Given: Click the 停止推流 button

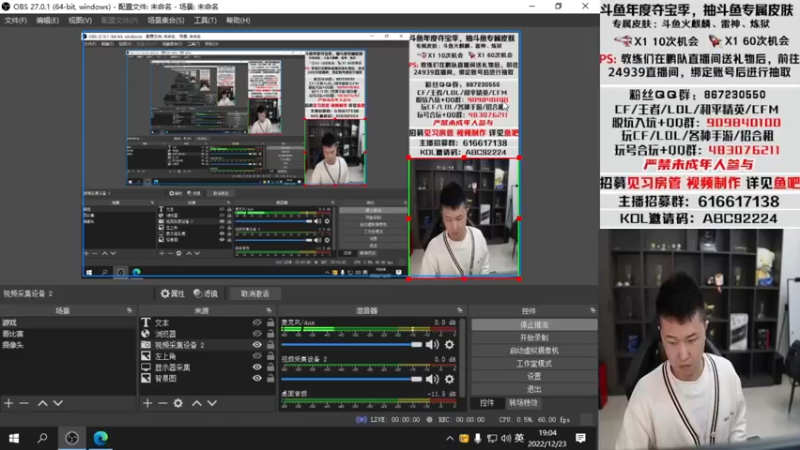Looking at the screenshot, I should [x=534, y=324].
